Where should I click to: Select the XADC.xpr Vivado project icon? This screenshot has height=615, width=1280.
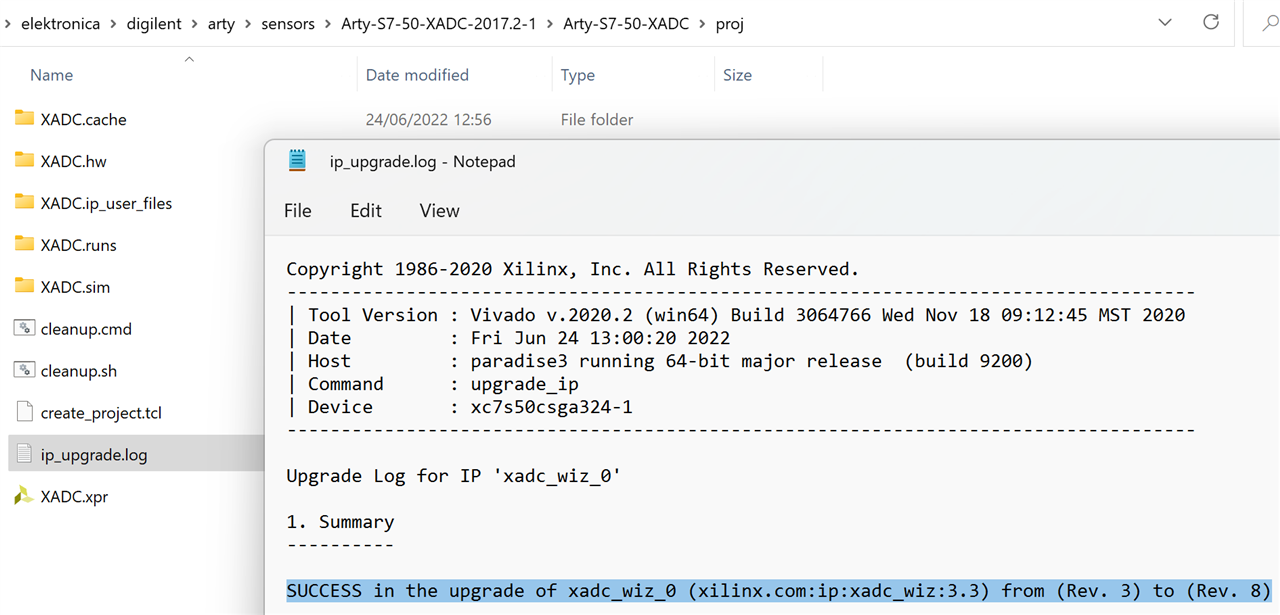tap(25, 496)
